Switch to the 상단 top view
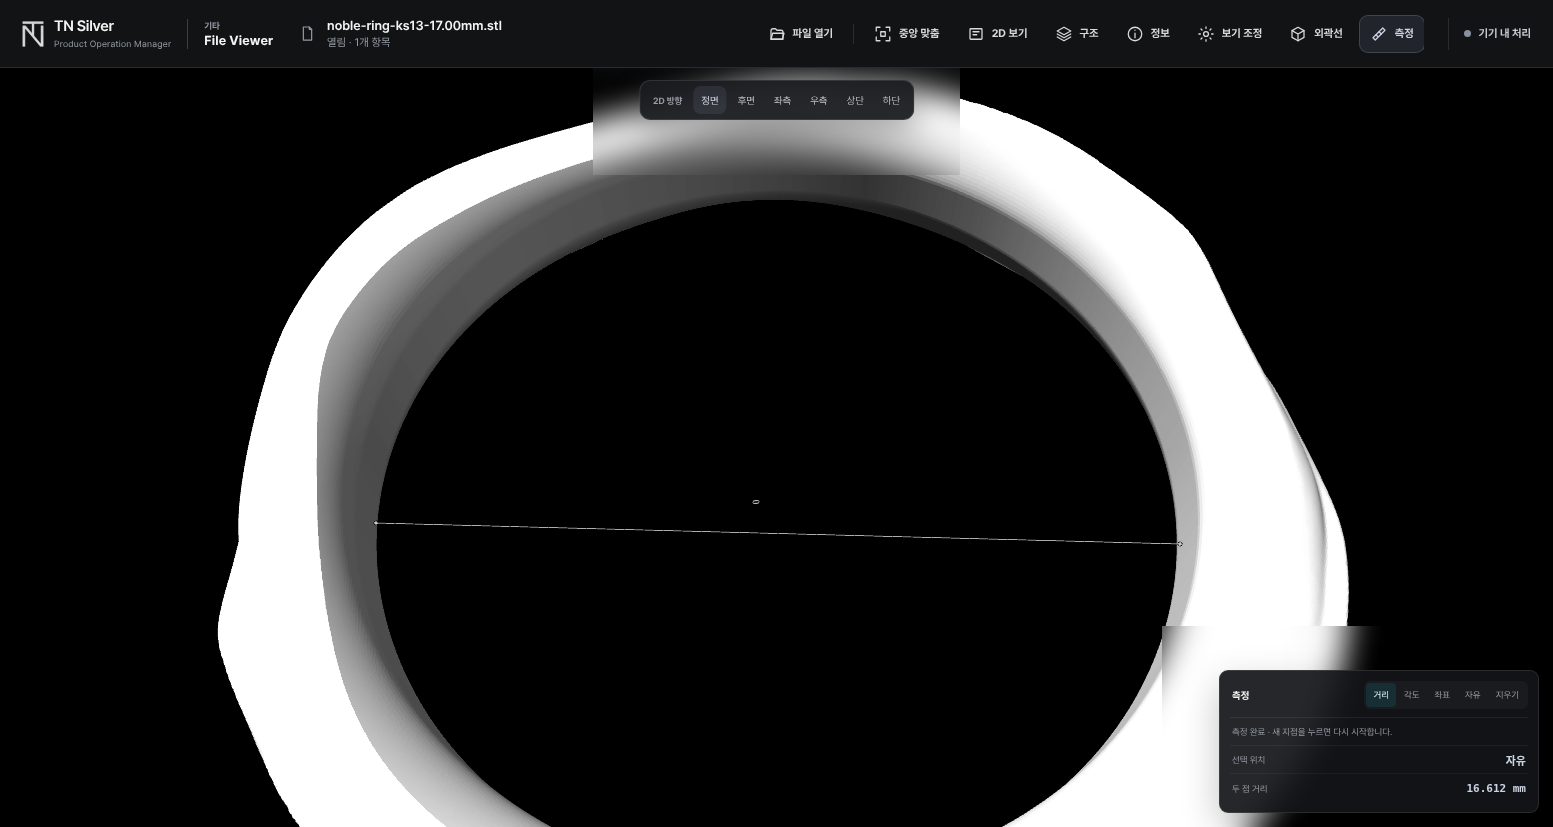The image size is (1553, 827). pyautogui.click(x=855, y=100)
